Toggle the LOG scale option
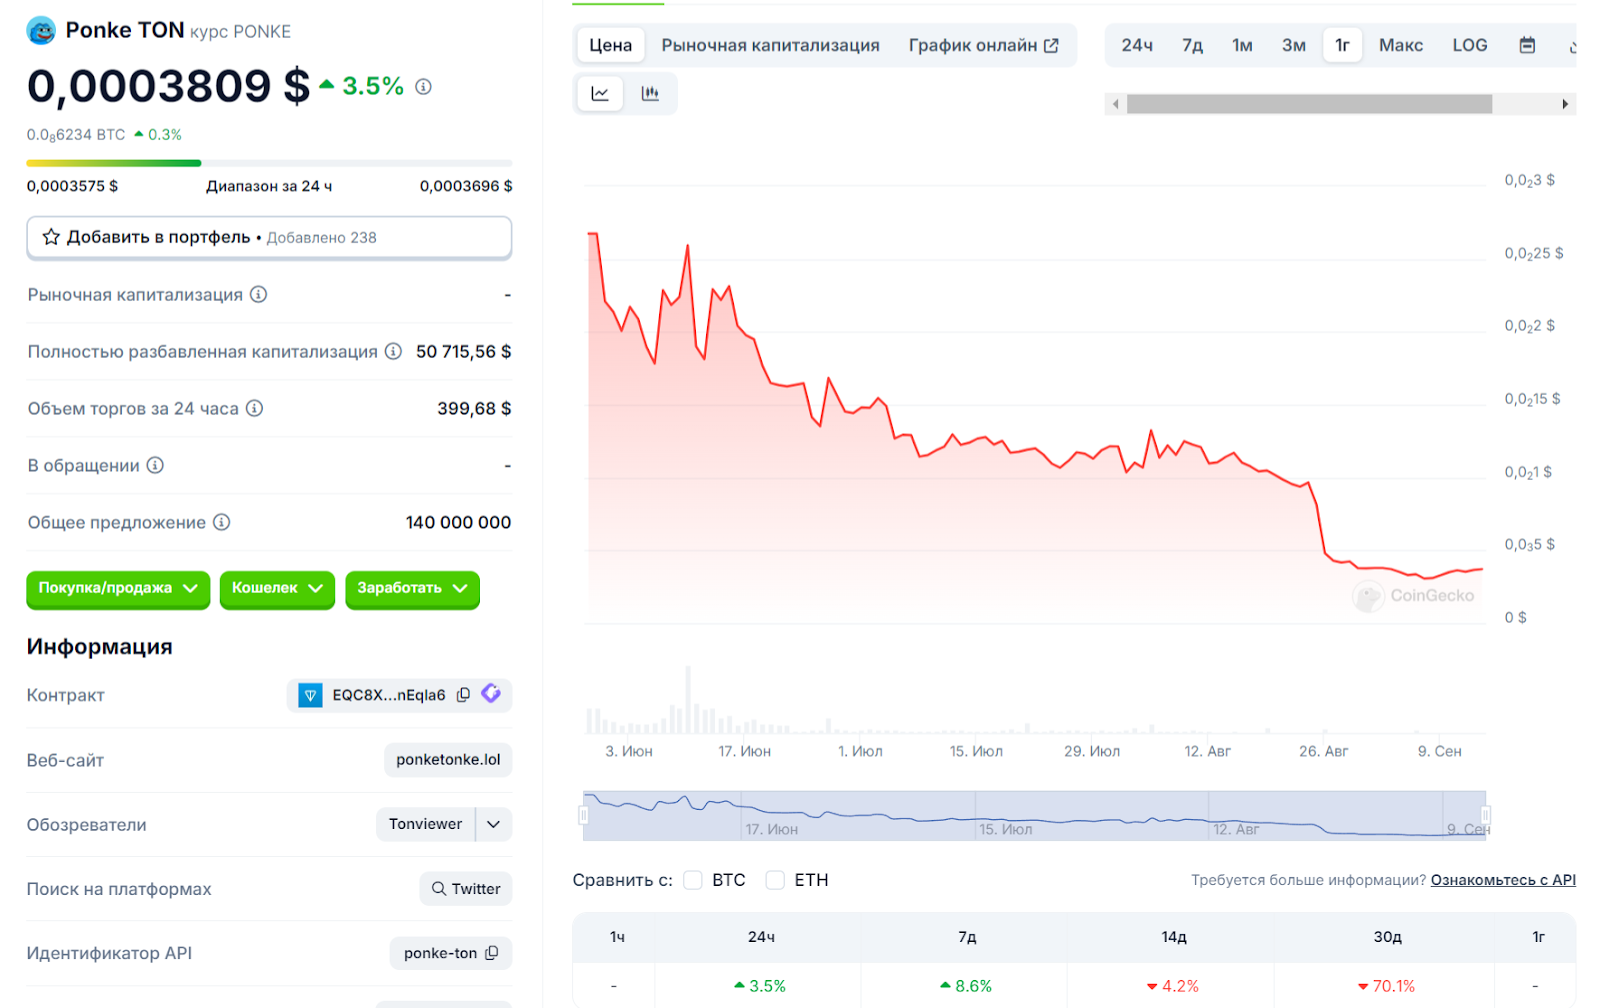The height and width of the screenshot is (1008, 1600). [1470, 45]
